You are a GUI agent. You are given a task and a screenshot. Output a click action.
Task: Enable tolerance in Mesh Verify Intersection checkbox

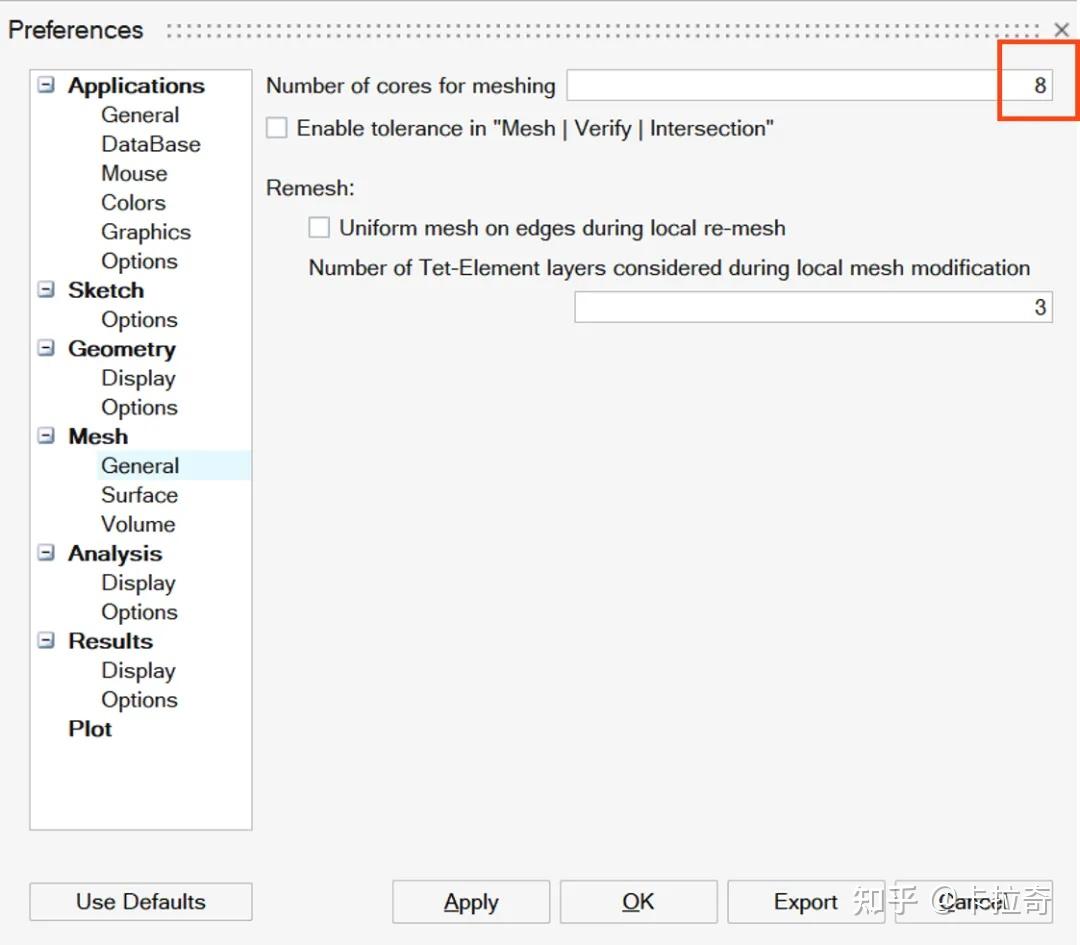(x=277, y=128)
